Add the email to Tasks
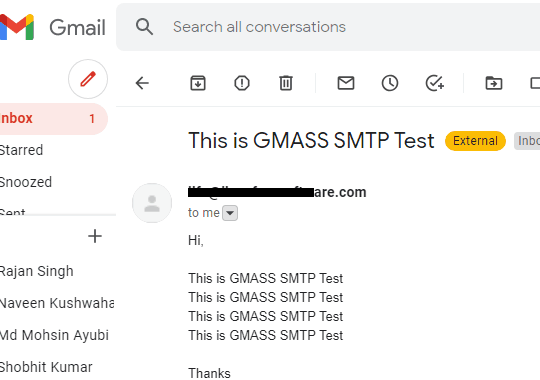540x380 pixels. pyautogui.click(x=435, y=83)
